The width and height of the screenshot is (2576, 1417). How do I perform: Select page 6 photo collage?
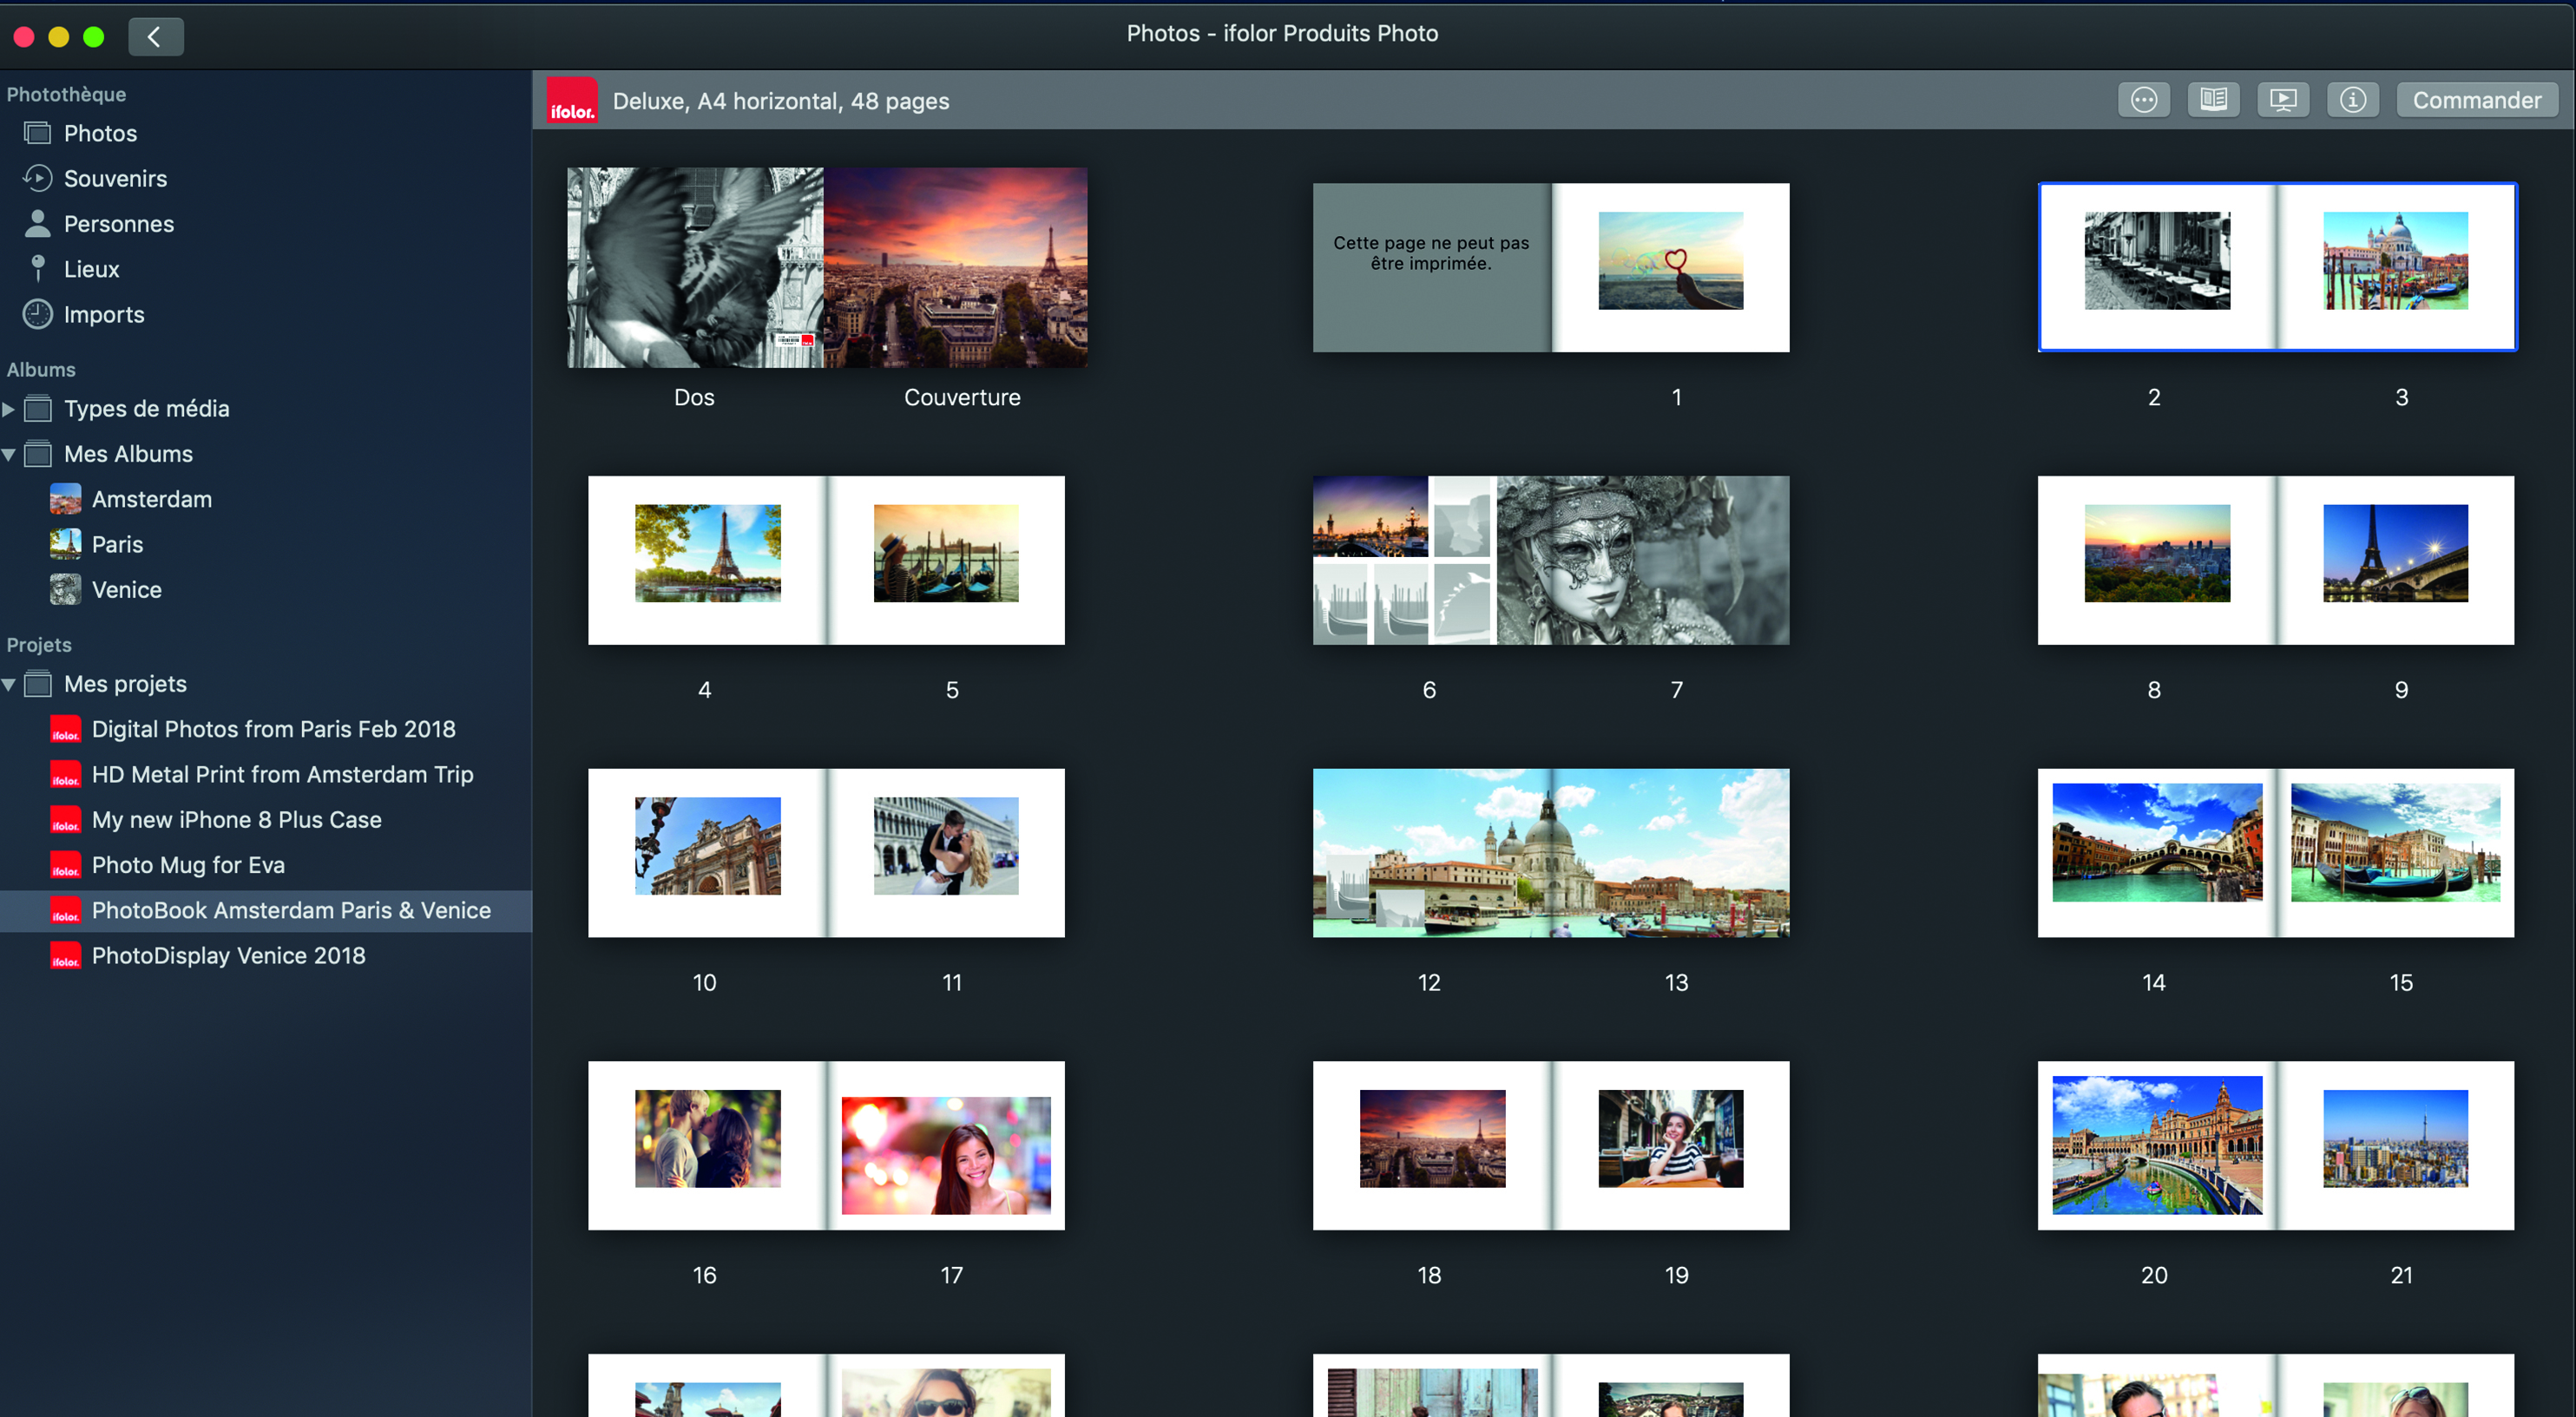click(x=1404, y=560)
